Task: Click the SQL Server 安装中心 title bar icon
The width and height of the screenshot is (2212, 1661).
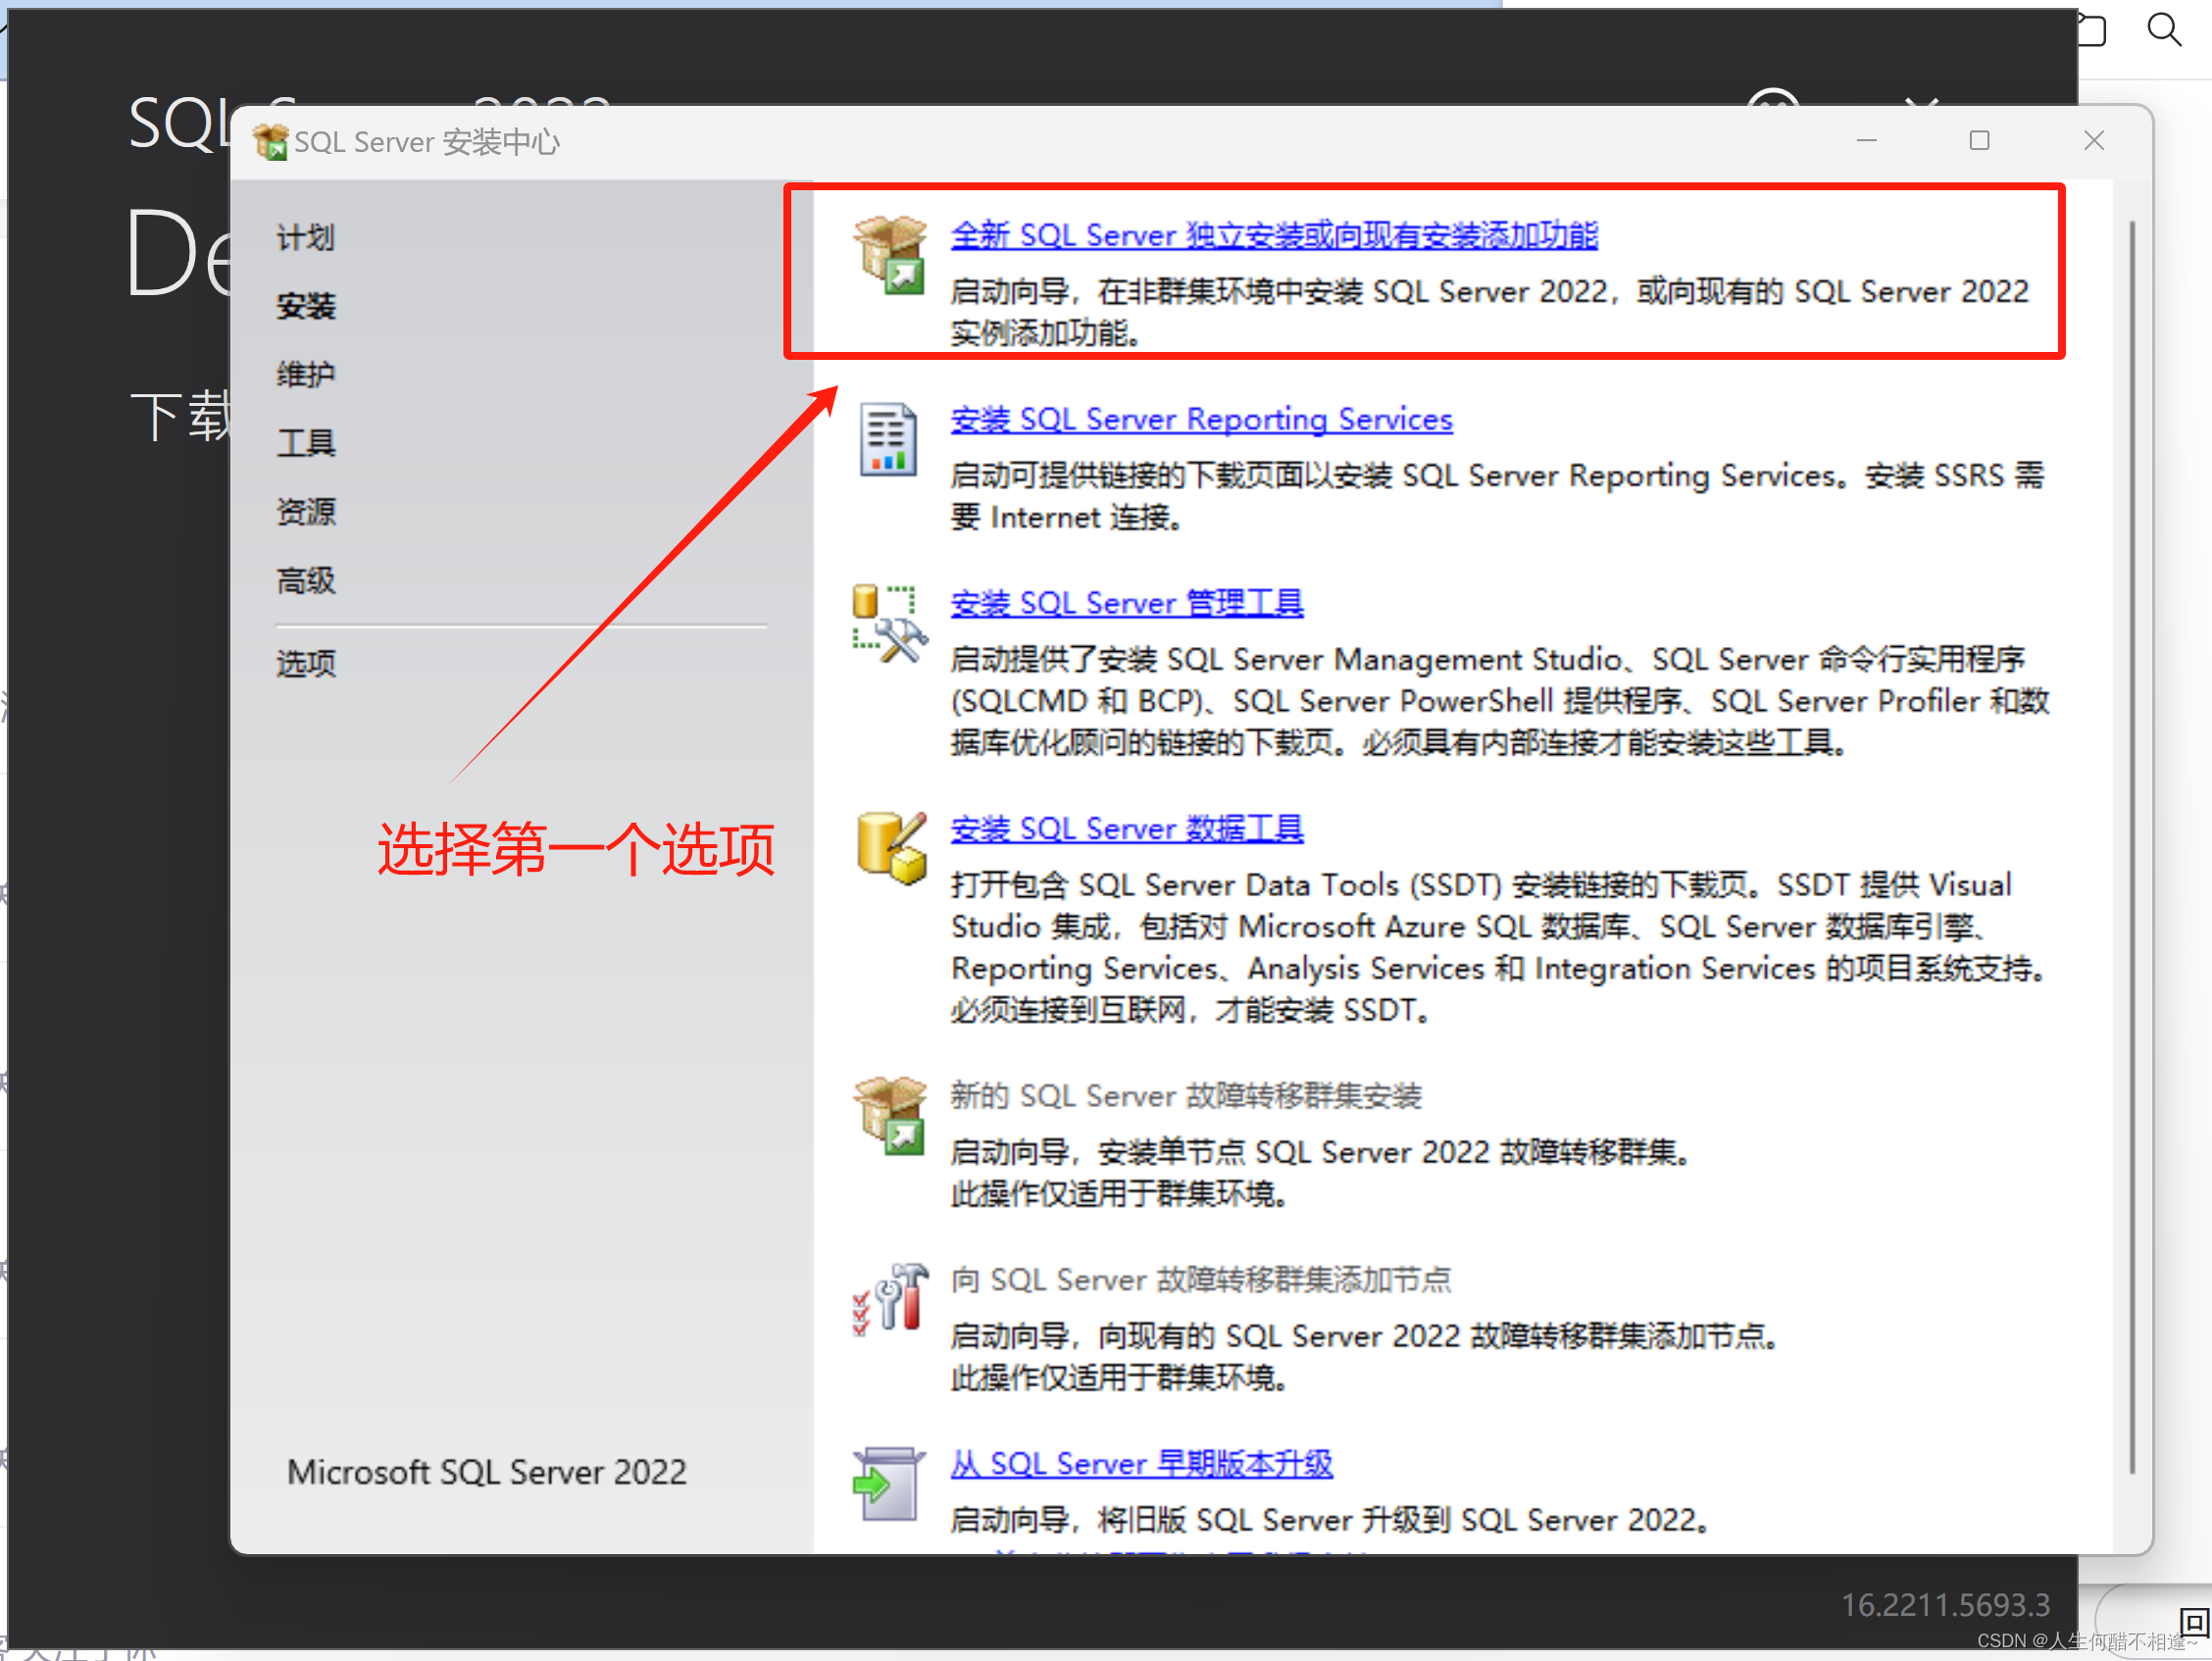Action: (270, 142)
